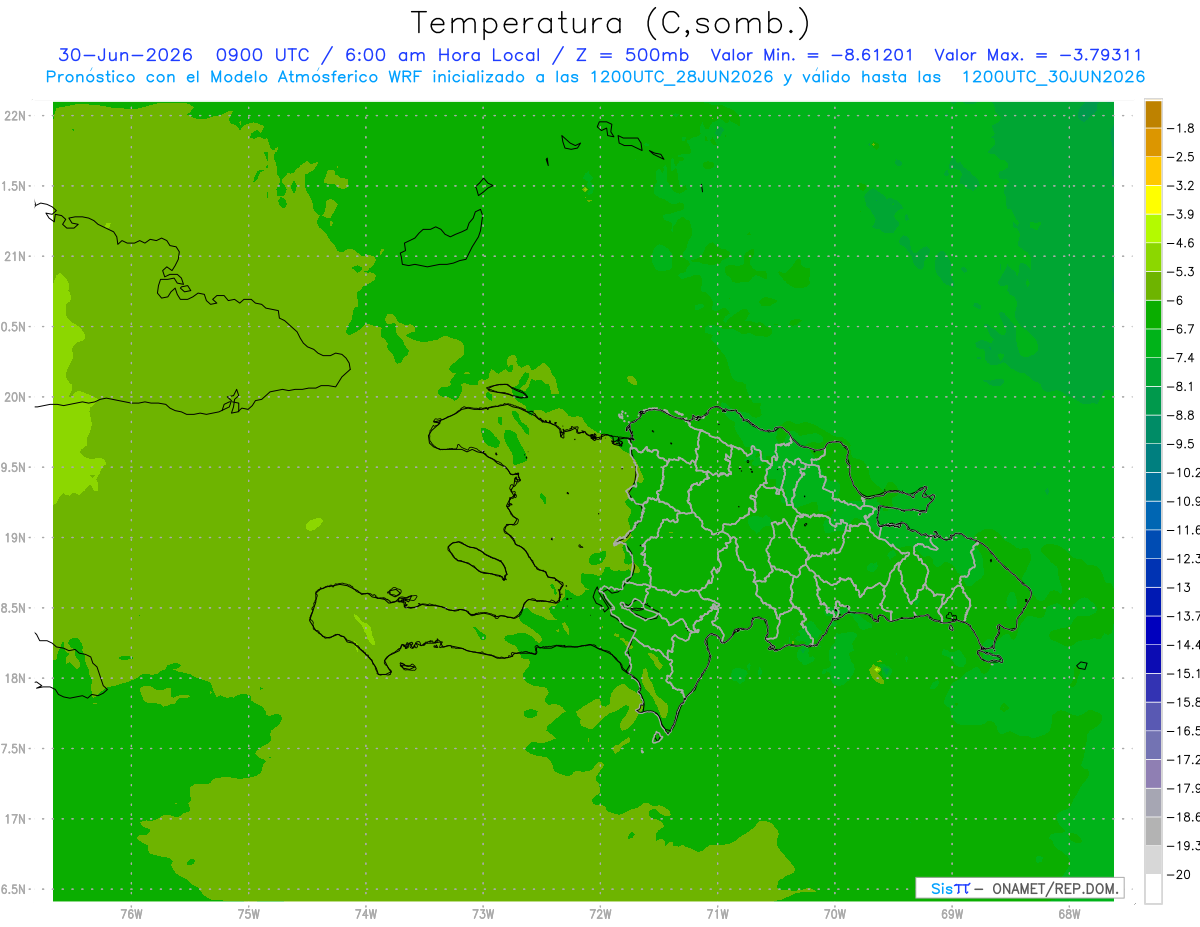Select the "70W" longitude label
Image resolution: width=1200 pixels, height=927 pixels.
point(834,914)
